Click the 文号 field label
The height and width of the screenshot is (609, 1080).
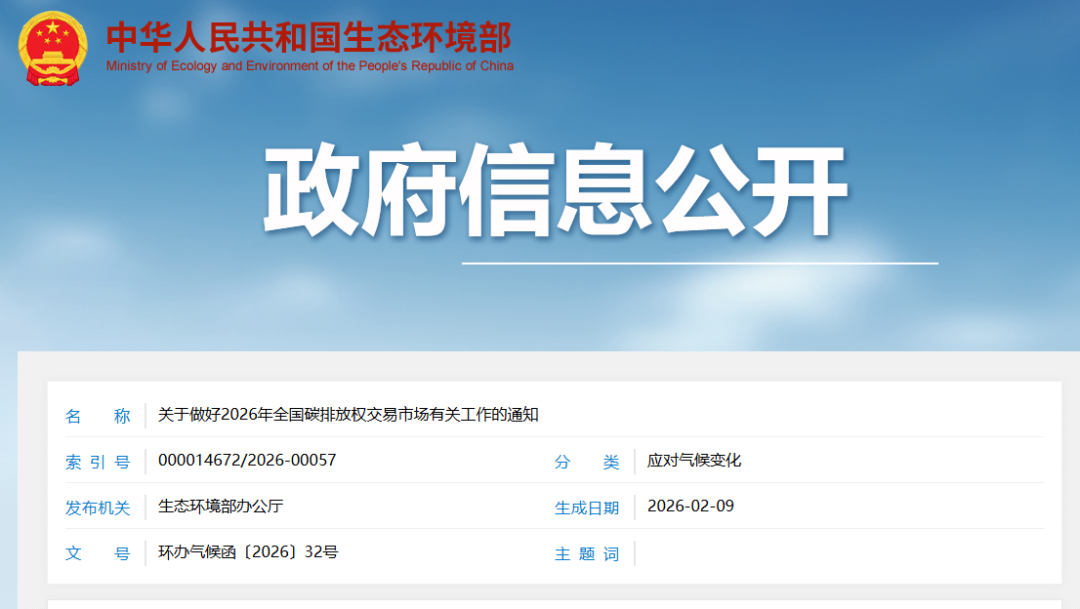point(97,552)
